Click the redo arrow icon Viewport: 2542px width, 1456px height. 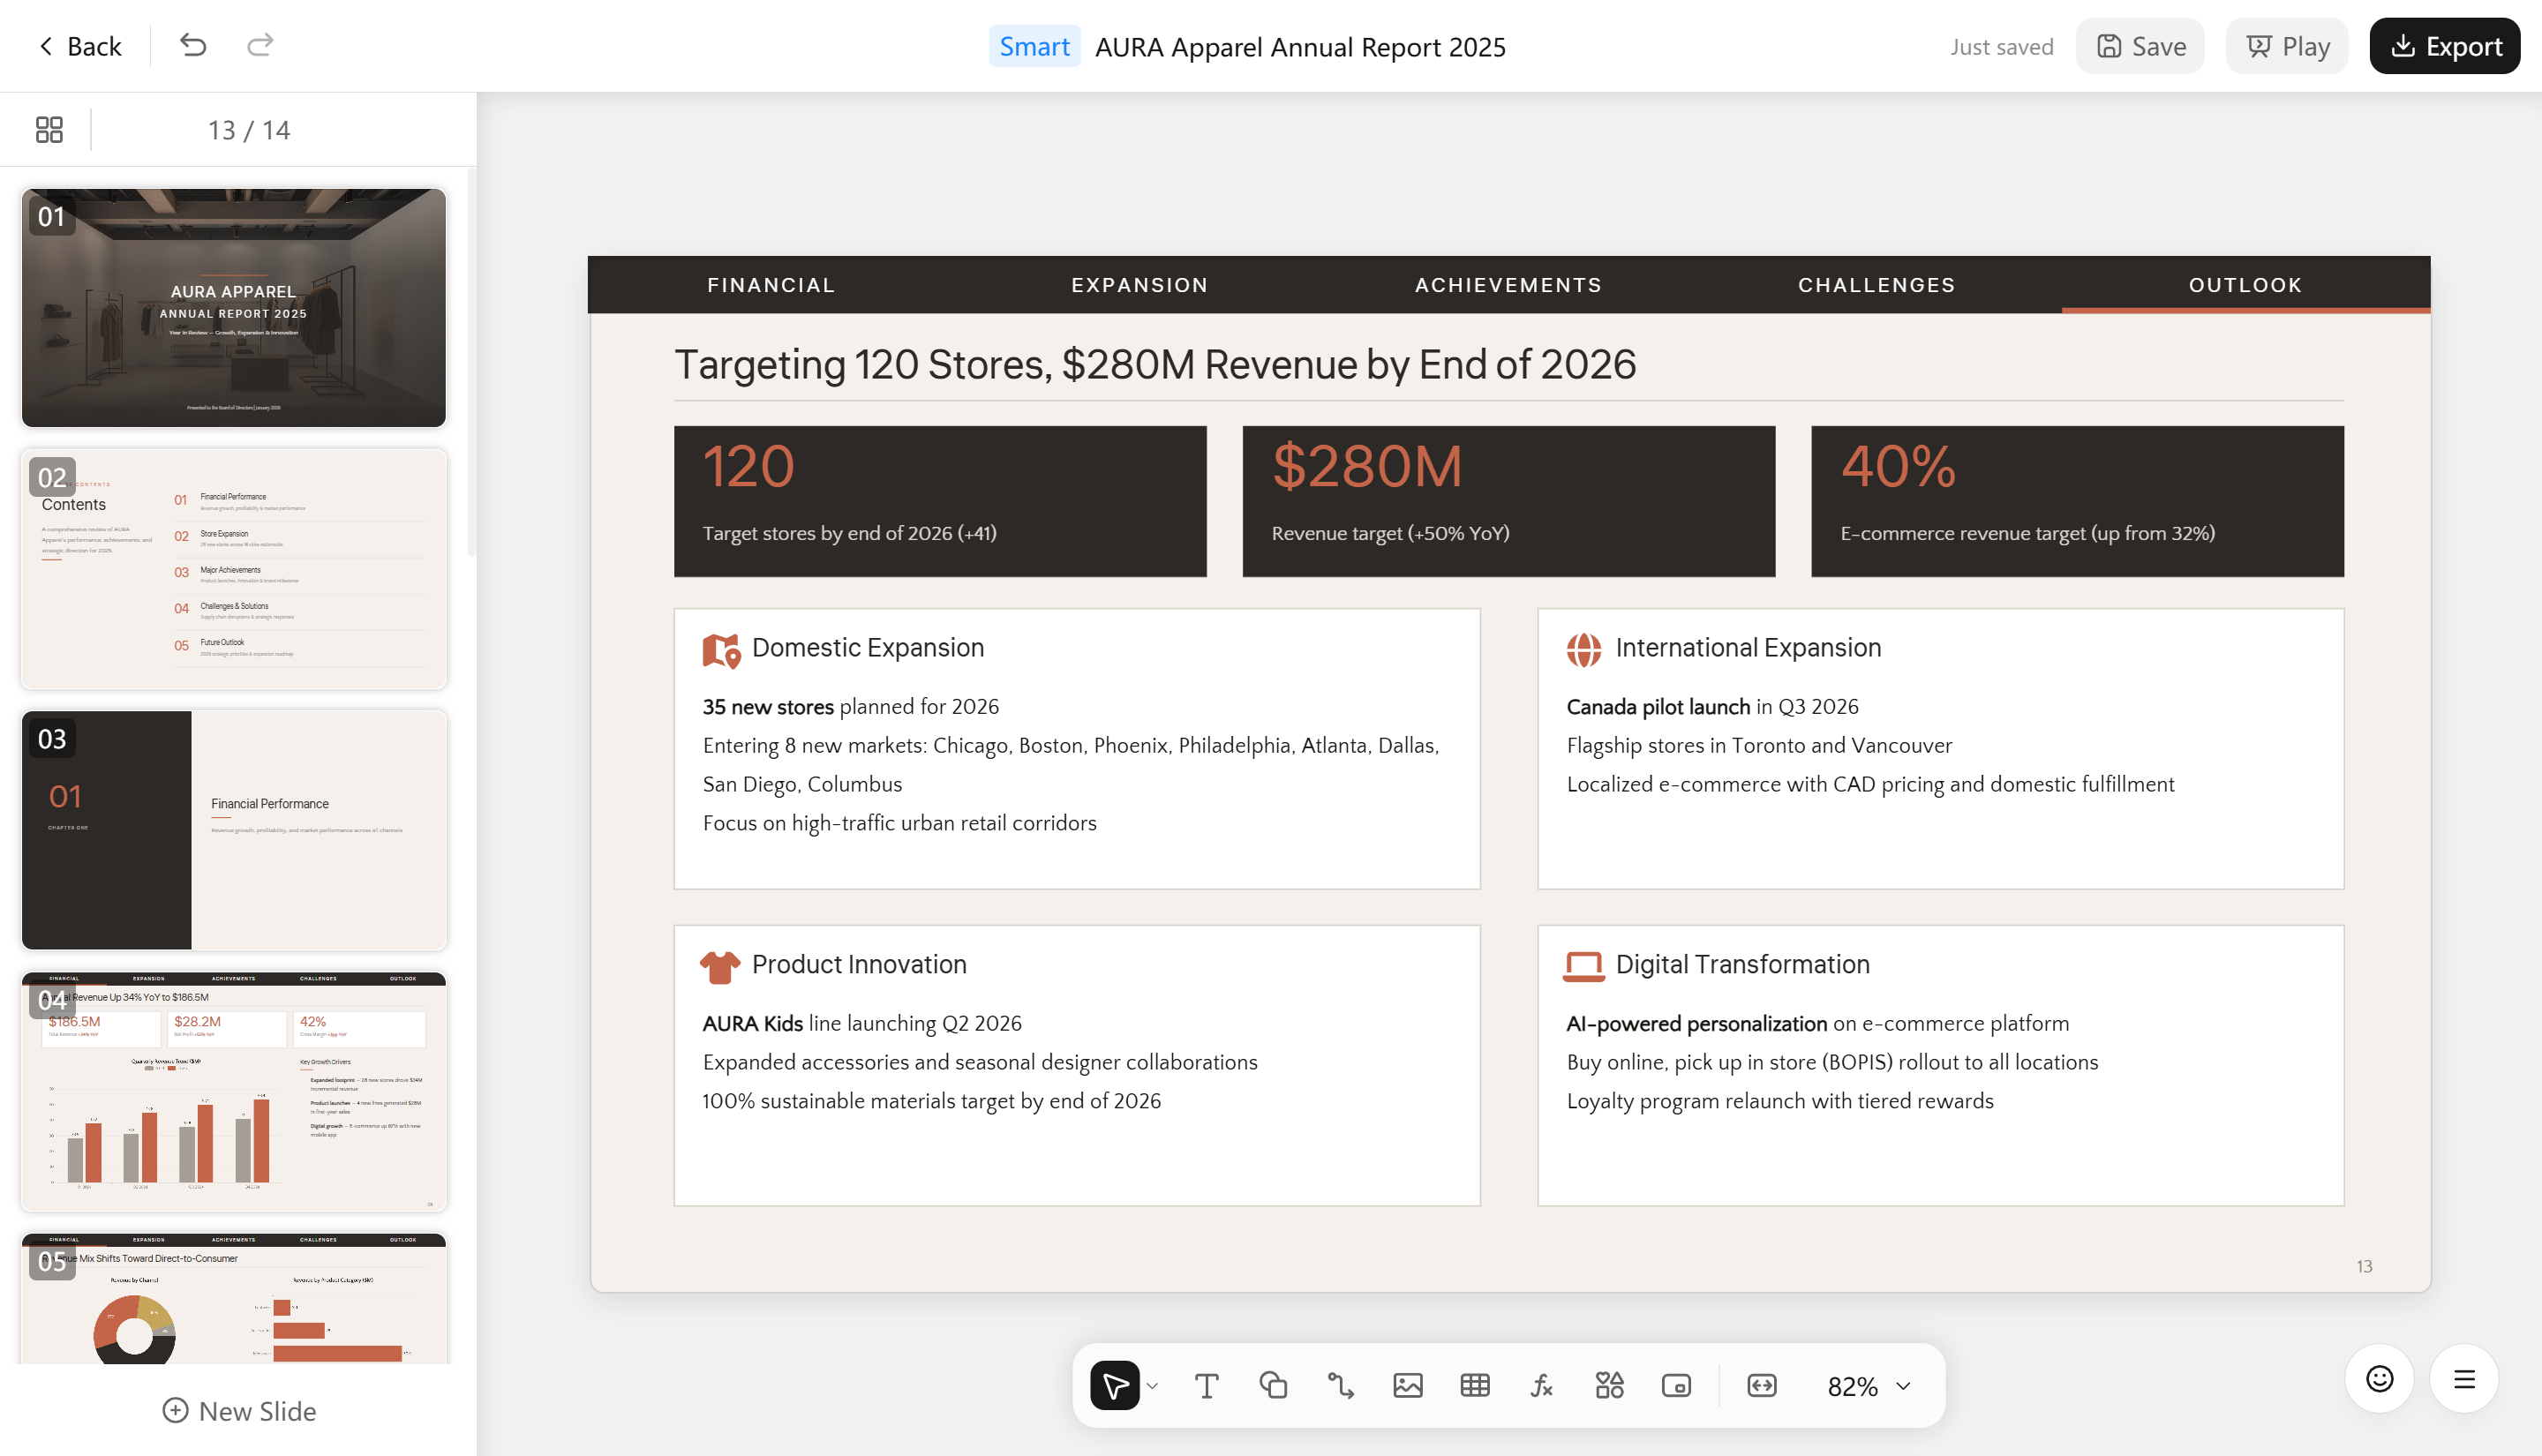click(260, 45)
